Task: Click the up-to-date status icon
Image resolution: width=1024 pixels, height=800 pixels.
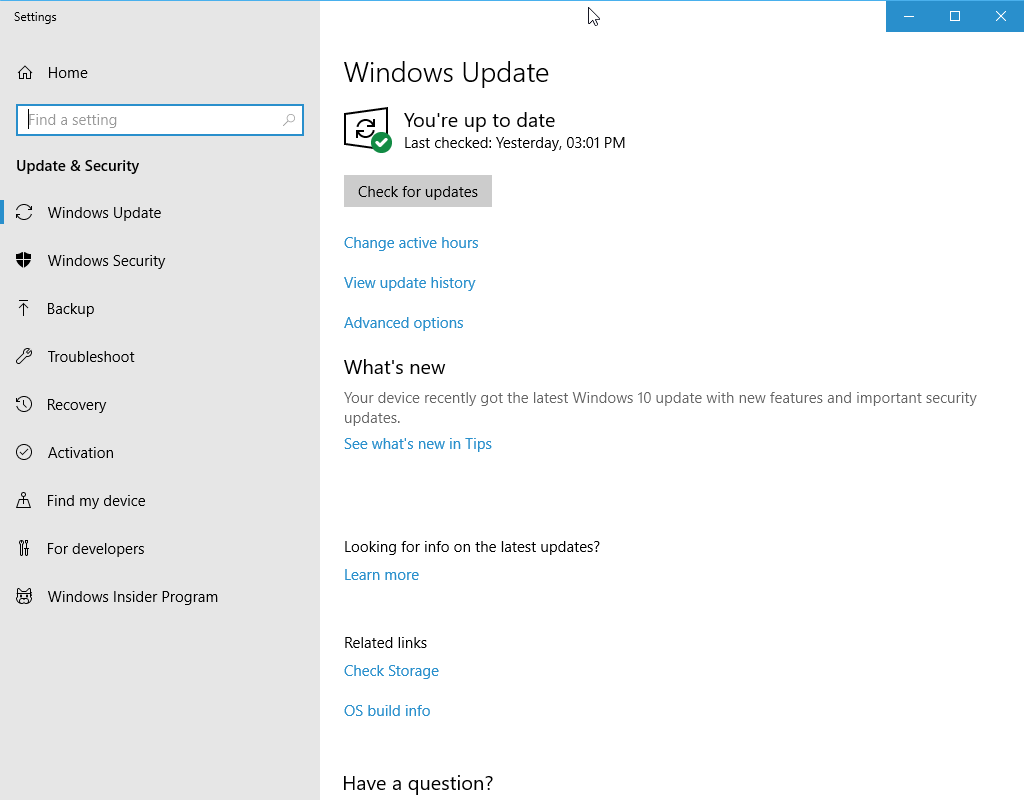Action: pos(367,129)
